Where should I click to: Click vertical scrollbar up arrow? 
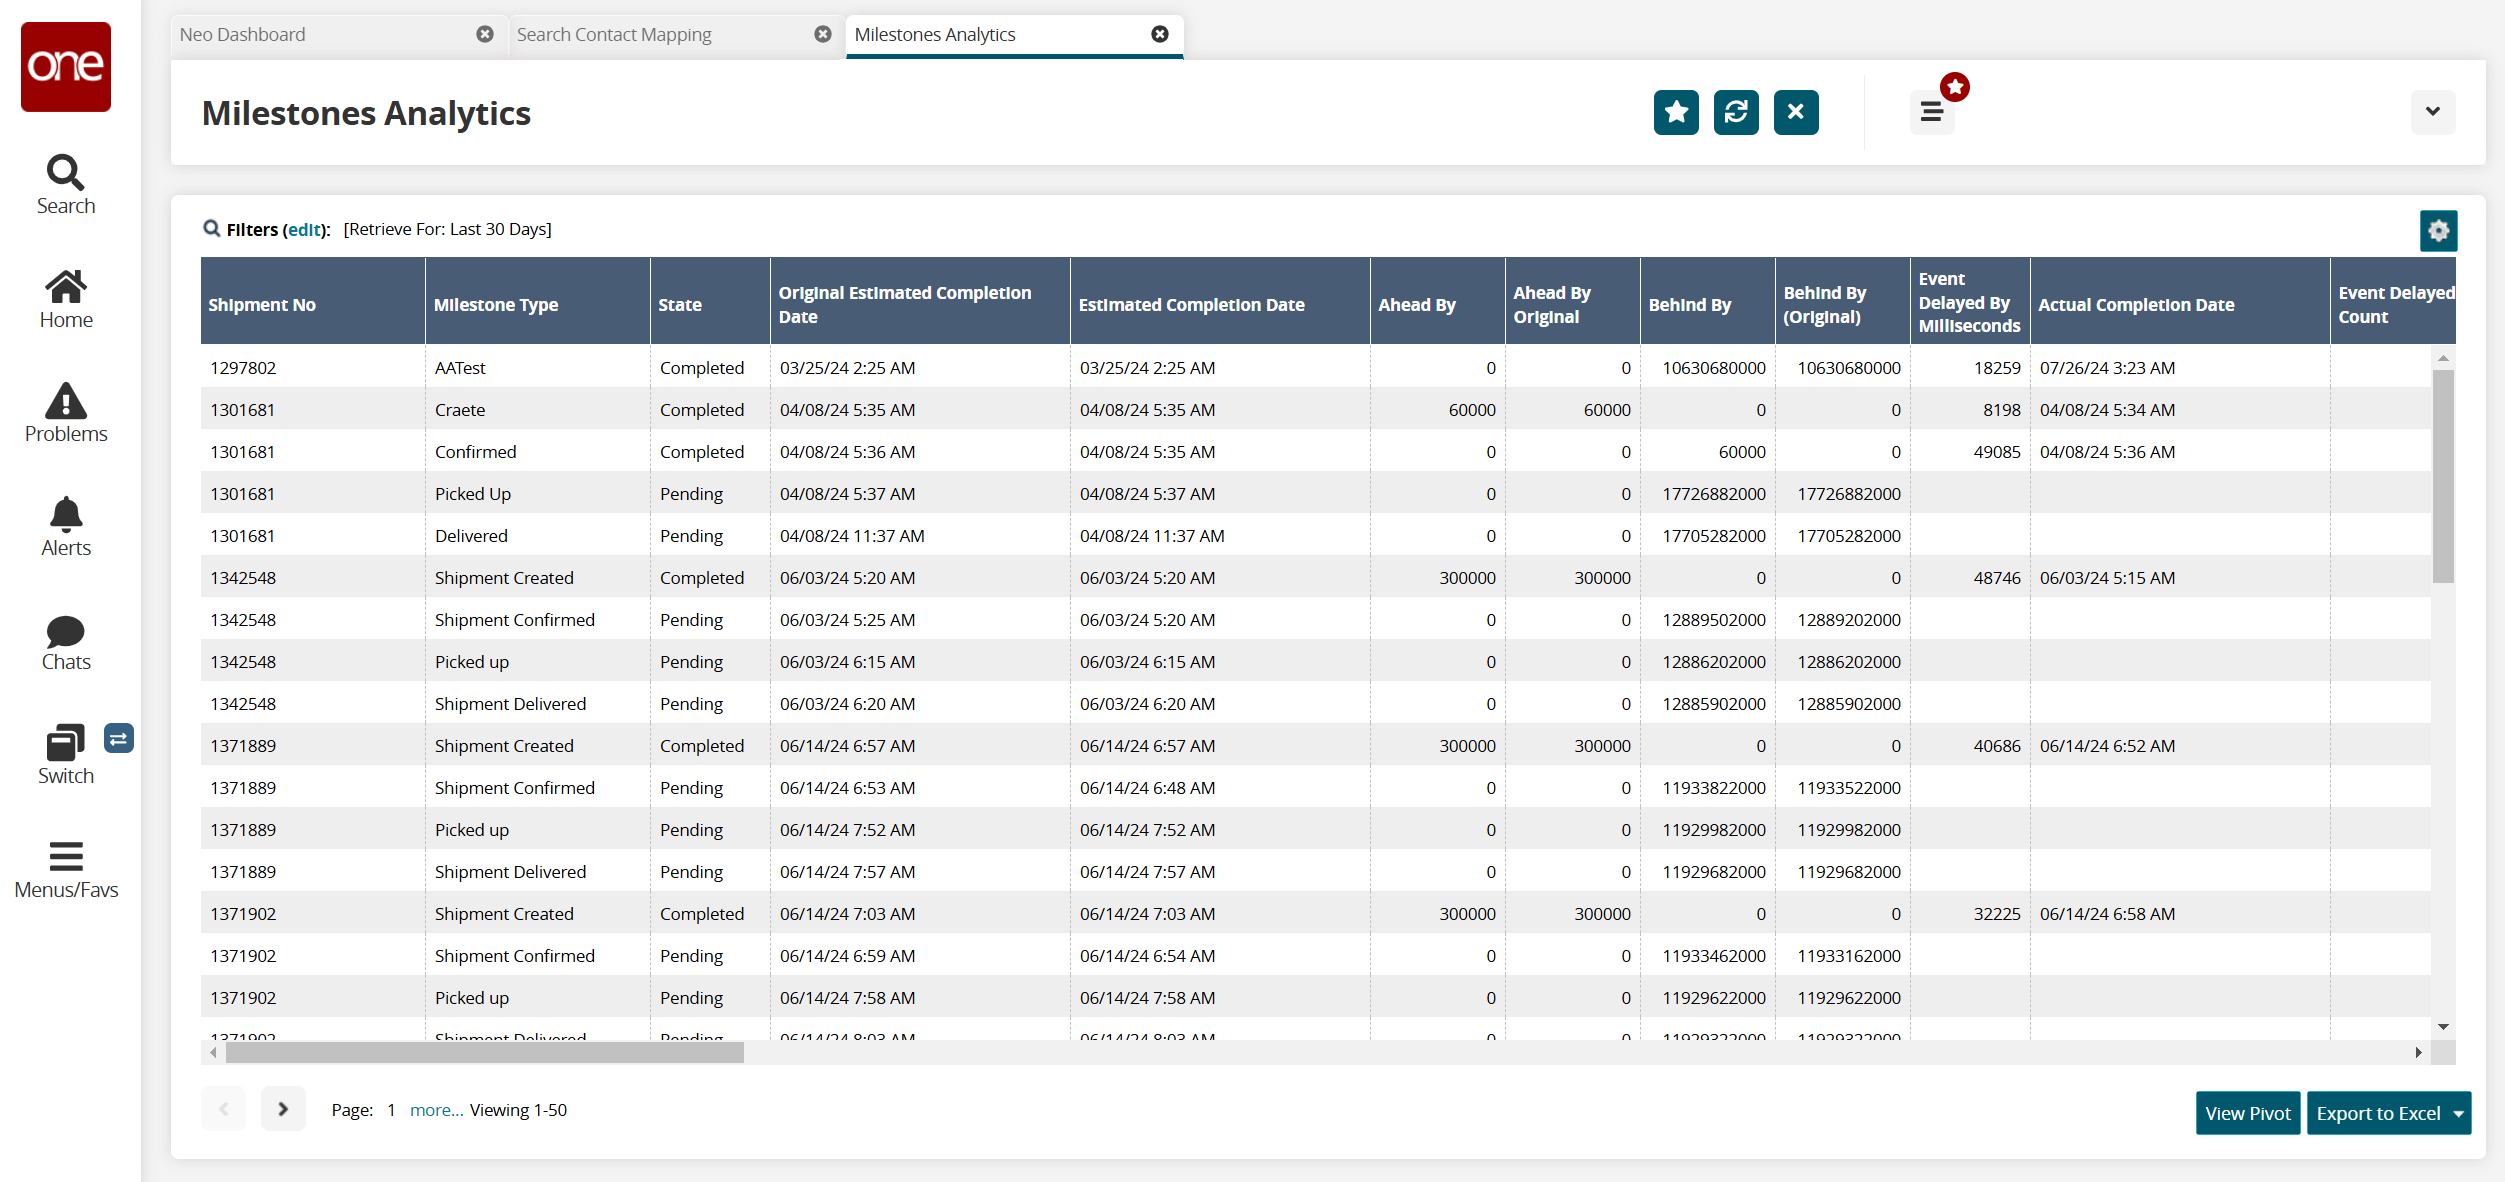coord(2443,358)
